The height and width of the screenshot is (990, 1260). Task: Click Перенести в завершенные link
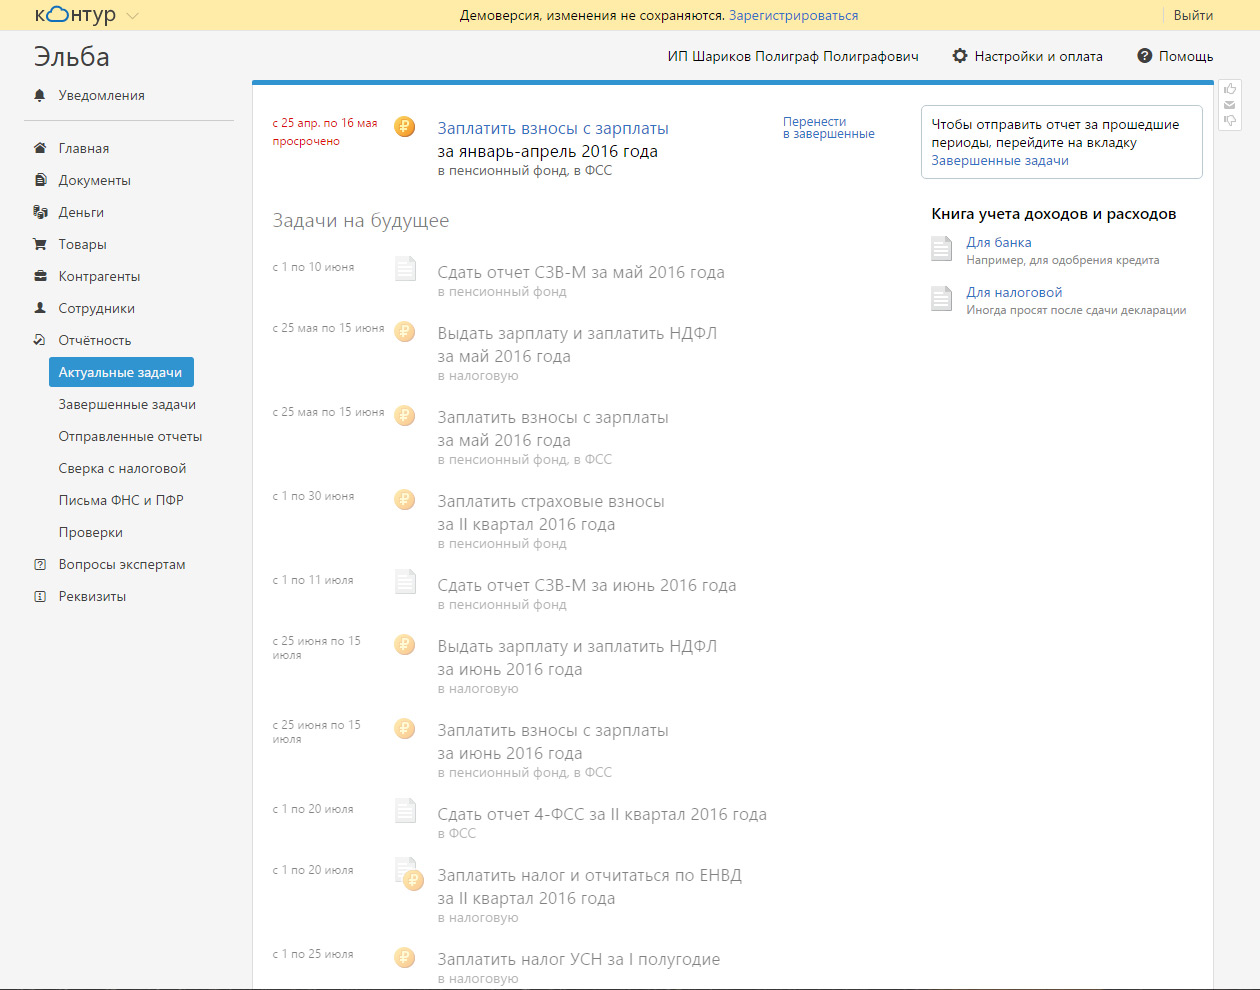(x=828, y=128)
